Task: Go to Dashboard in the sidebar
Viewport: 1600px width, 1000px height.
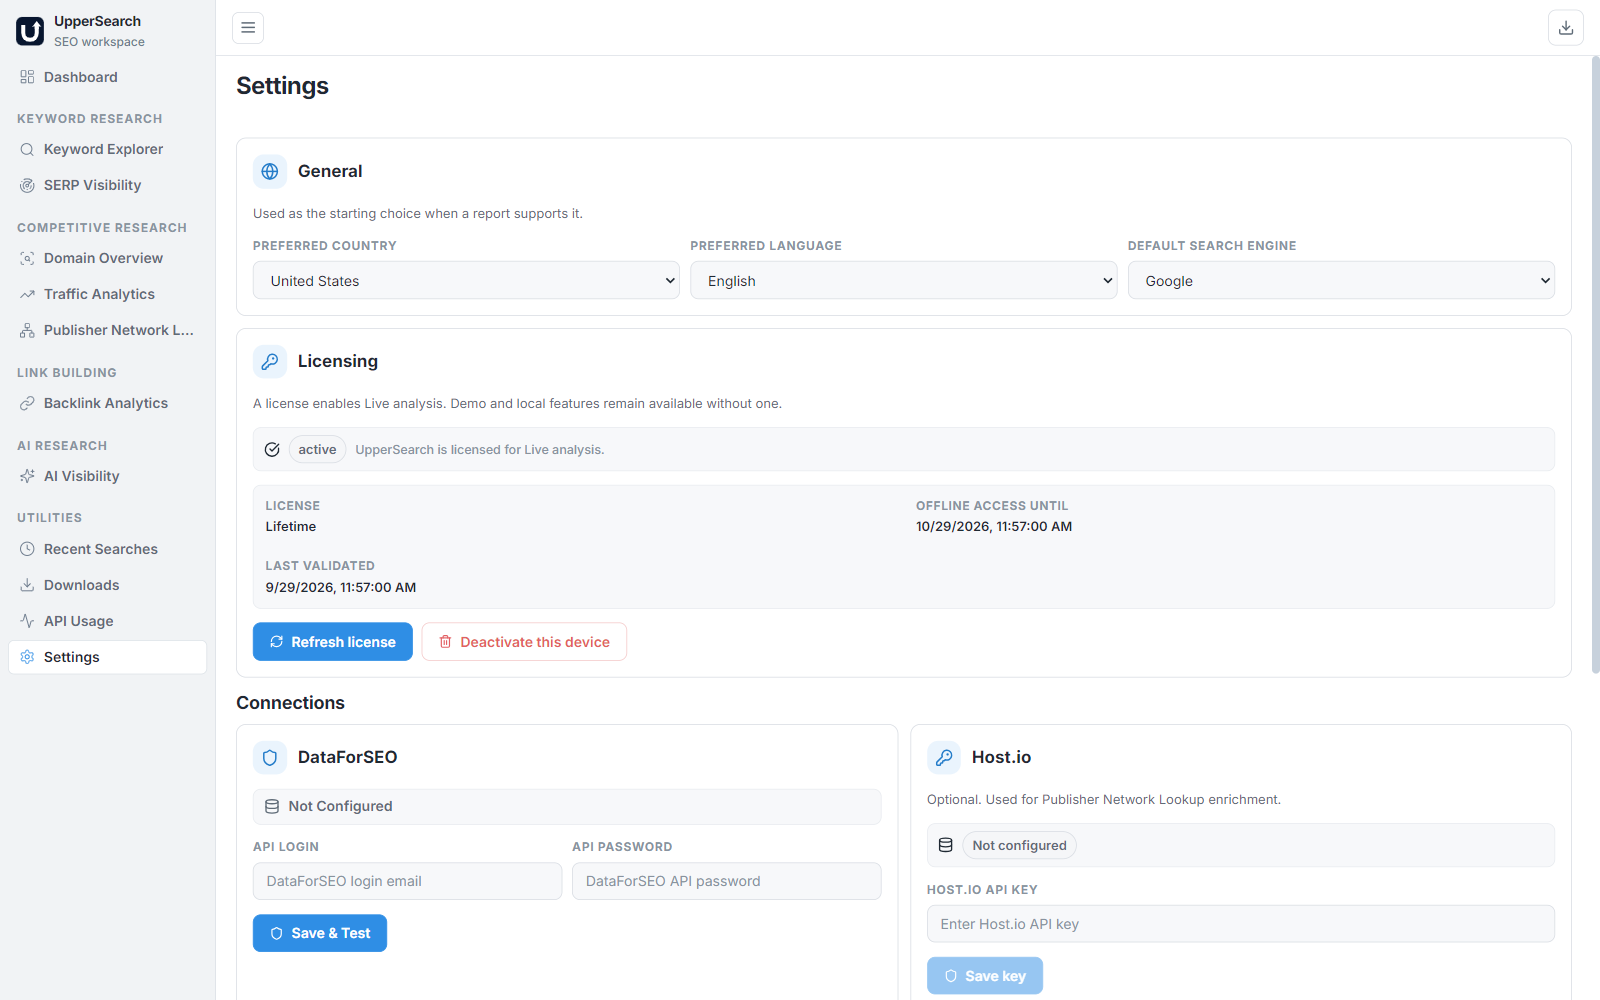Action: (107, 77)
